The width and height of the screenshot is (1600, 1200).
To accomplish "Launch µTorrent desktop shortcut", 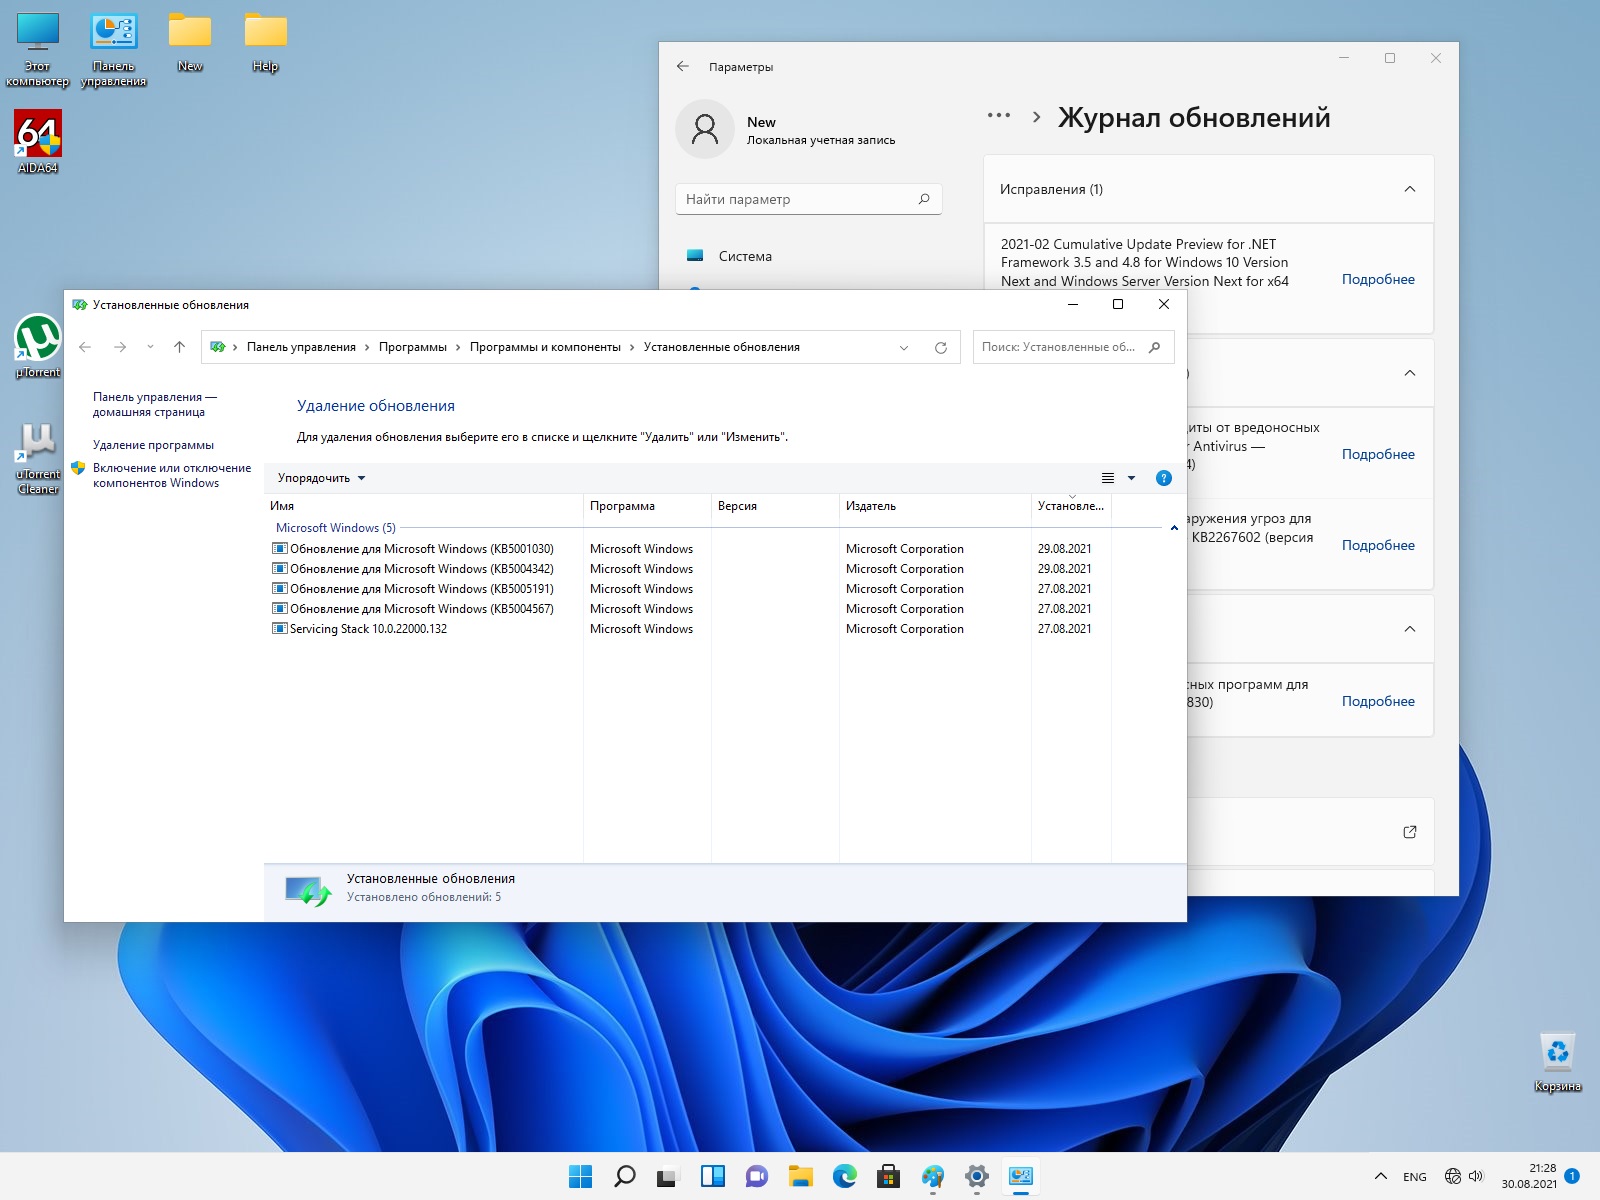I will 38,346.
